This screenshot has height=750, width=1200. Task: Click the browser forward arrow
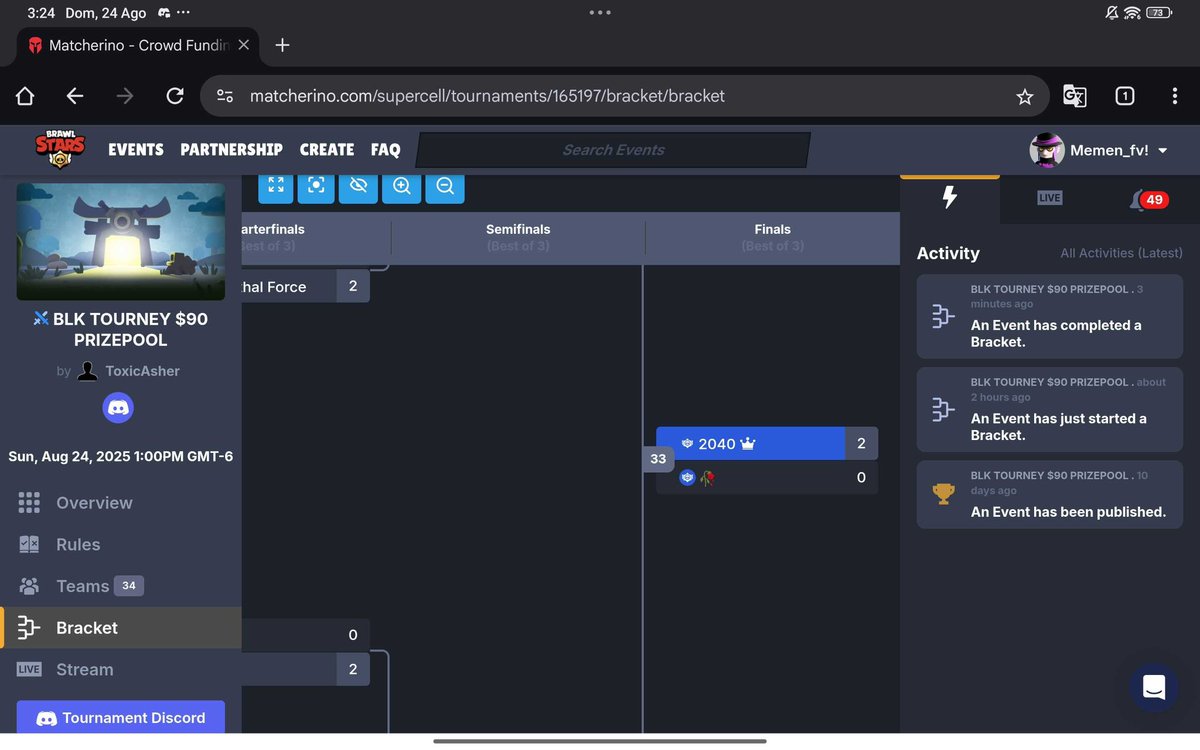pos(124,96)
